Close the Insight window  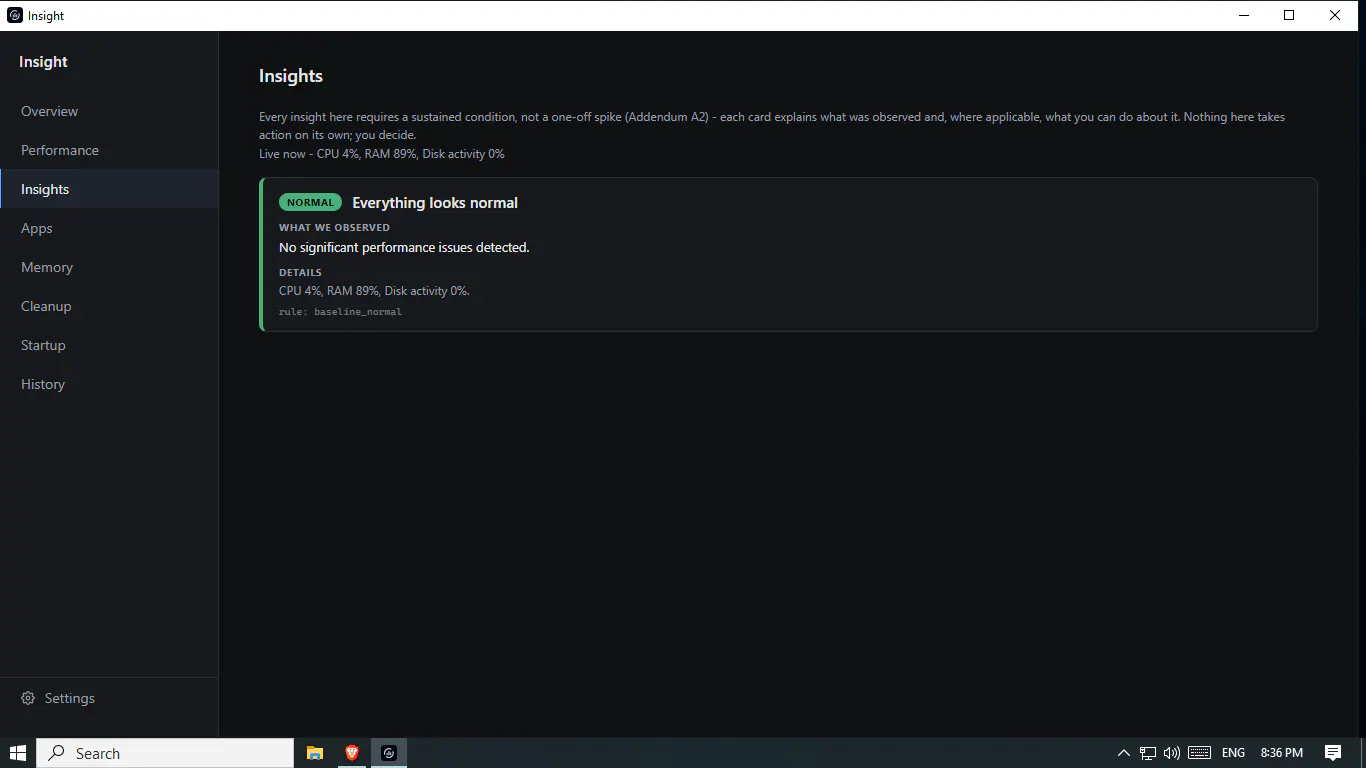point(1335,15)
